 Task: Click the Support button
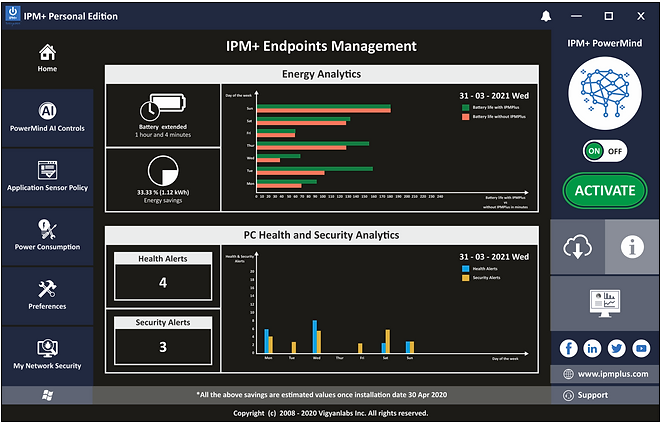[605, 395]
